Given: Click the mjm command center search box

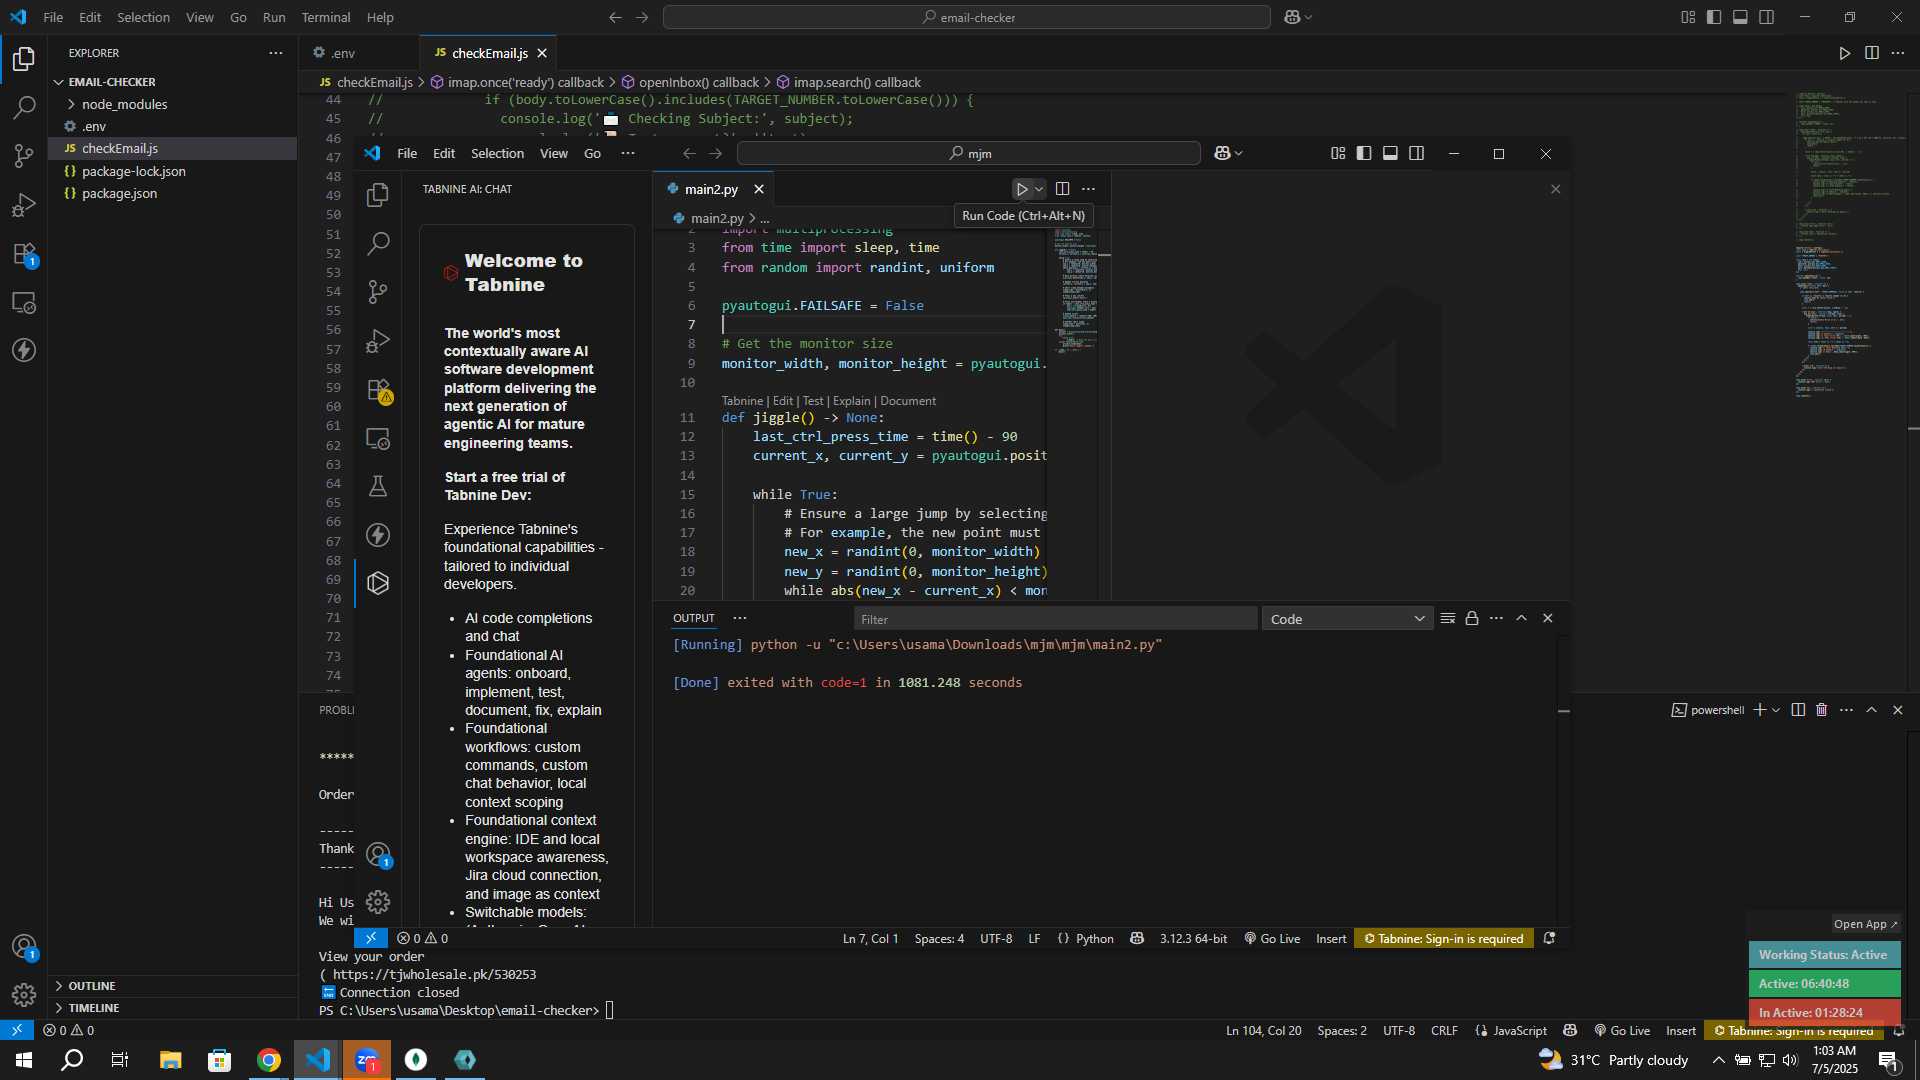Looking at the screenshot, I should click(969, 153).
